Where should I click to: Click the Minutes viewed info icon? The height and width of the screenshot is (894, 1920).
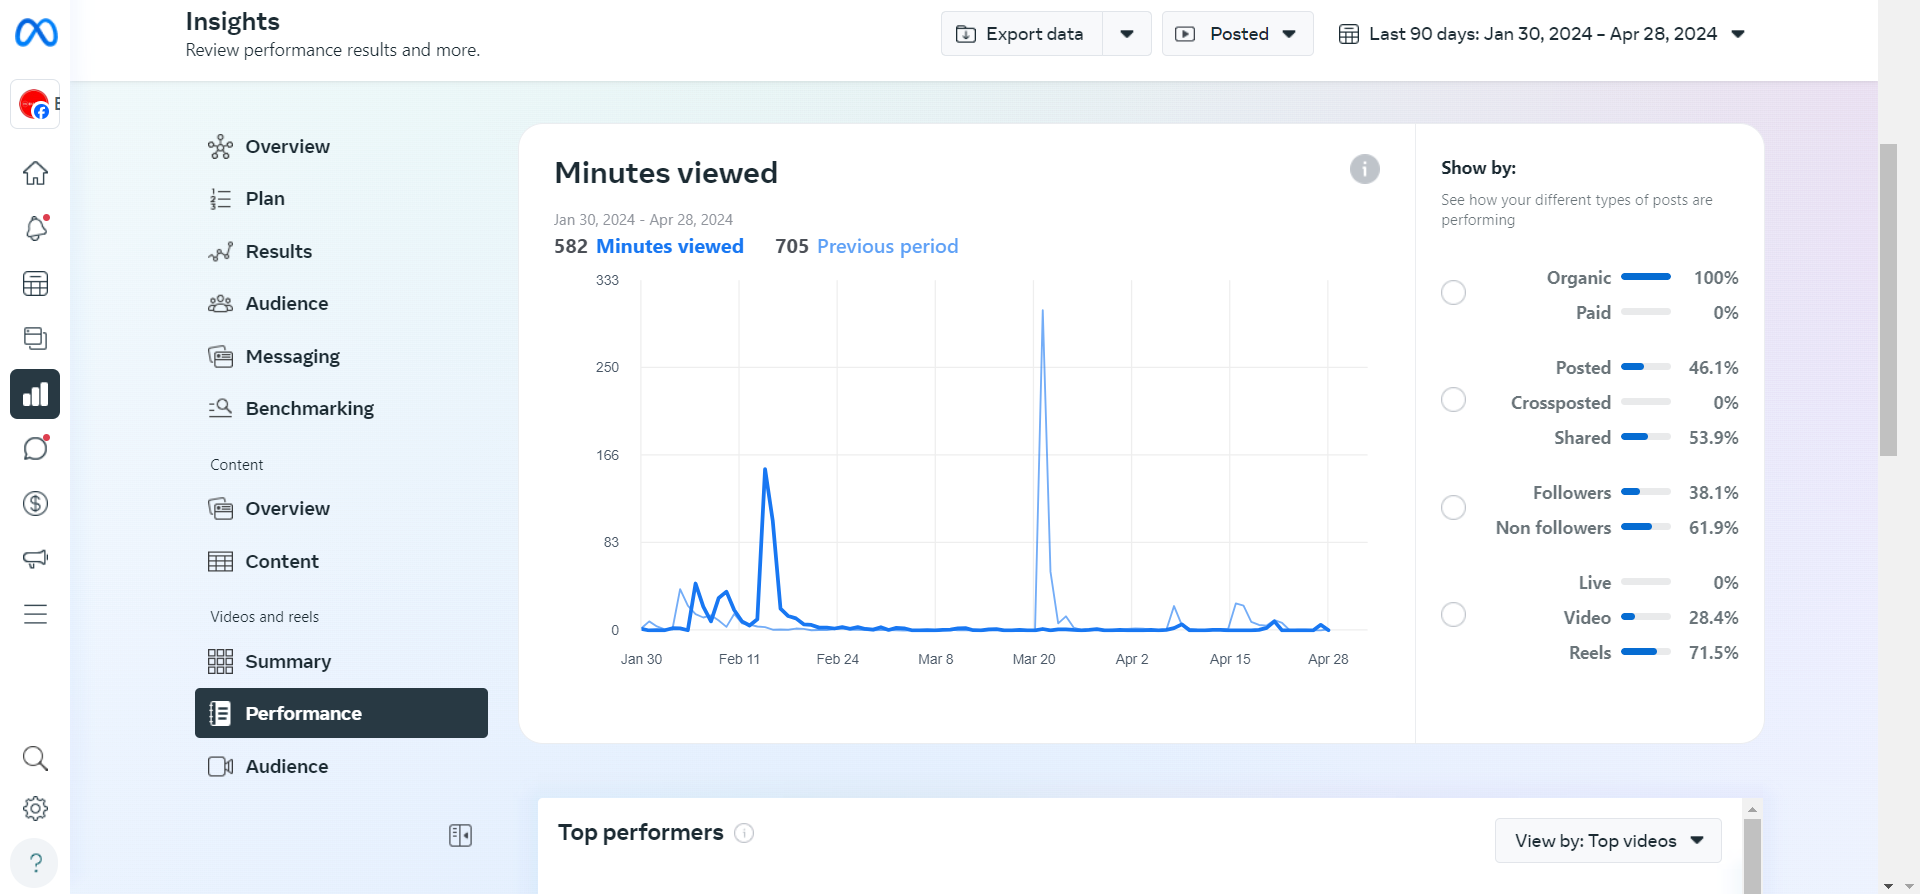(1364, 169)
